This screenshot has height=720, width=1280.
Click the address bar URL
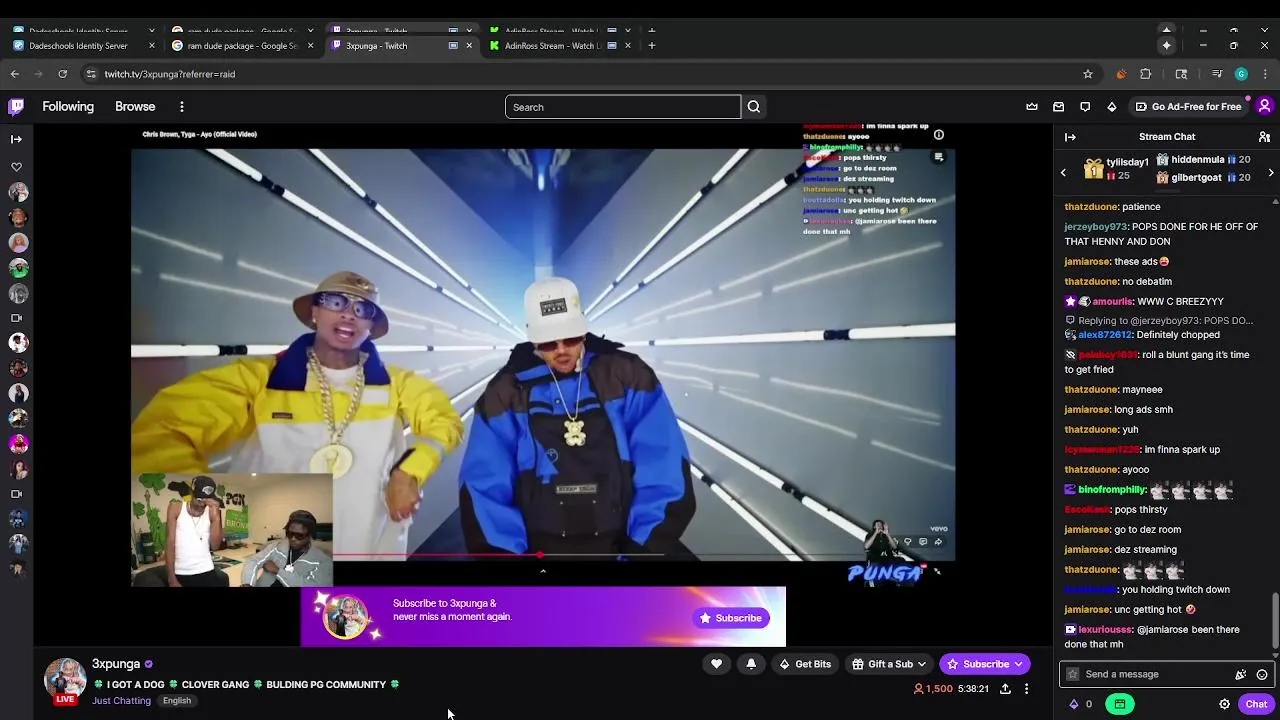170,74
